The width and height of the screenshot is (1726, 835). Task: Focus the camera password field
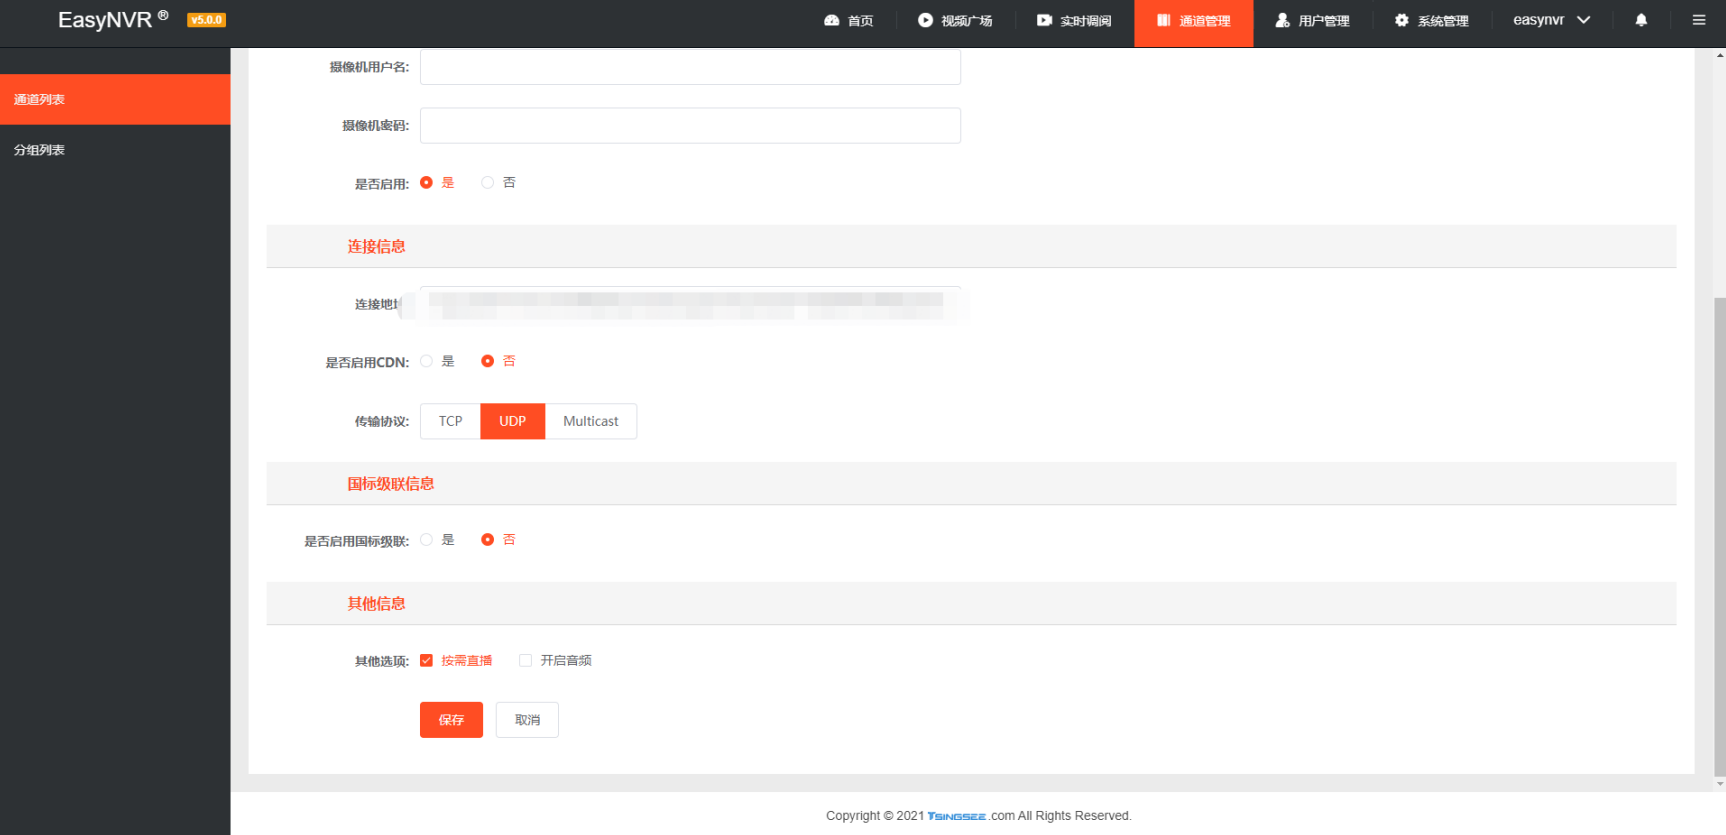[x=690, y=126]
